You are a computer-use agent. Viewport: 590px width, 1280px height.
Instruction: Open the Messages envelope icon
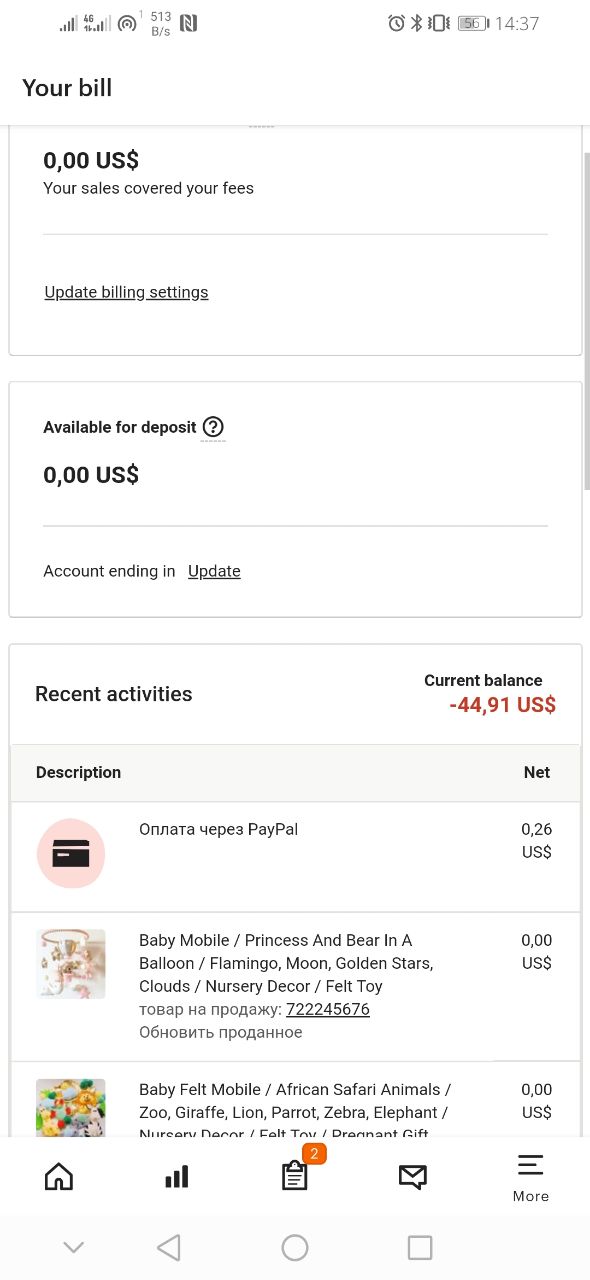[x=413, y=1177]
